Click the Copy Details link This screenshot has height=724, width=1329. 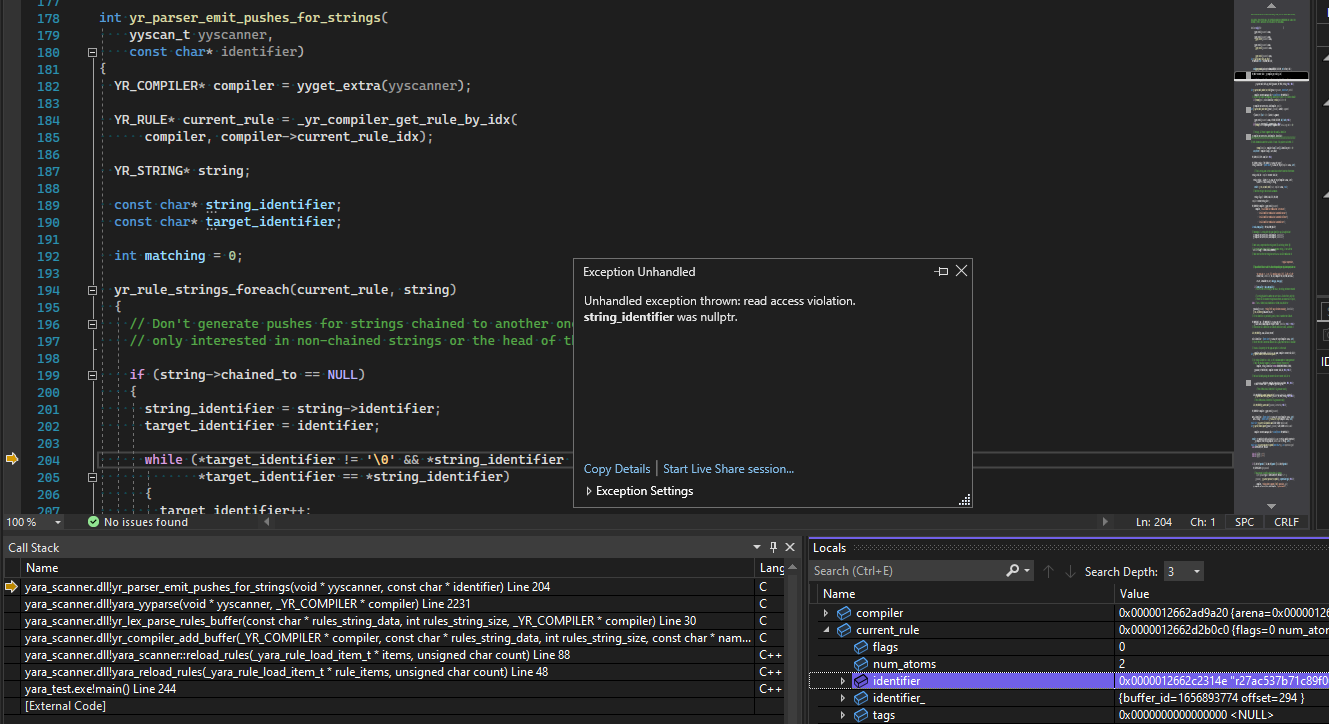(616, 468)
